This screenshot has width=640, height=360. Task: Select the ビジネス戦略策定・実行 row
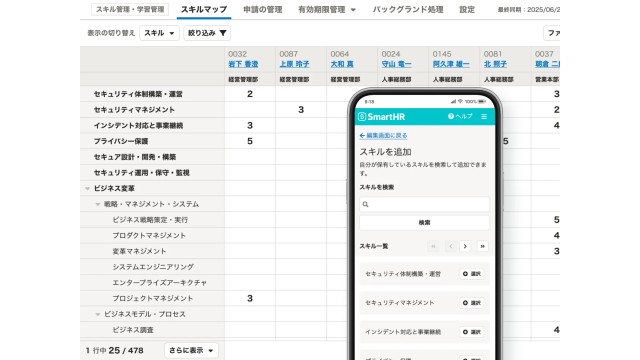(x=150, y=220)
